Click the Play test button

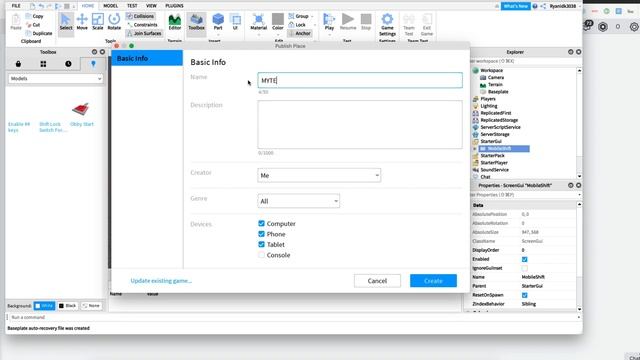[329, 22]
